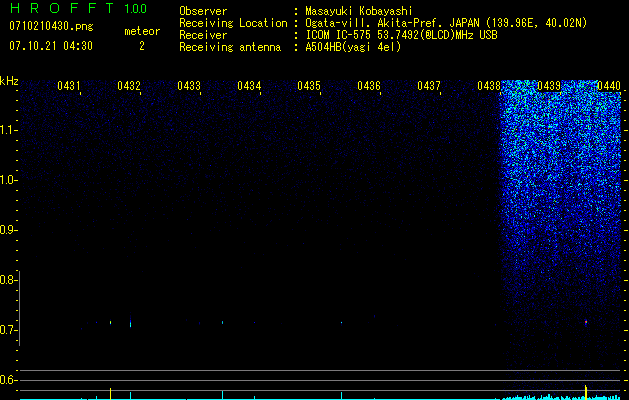The width and height of the screenshot is (629, 400).
Task: Click the cyan echo spot near 0433
Action: coord(222,322)
